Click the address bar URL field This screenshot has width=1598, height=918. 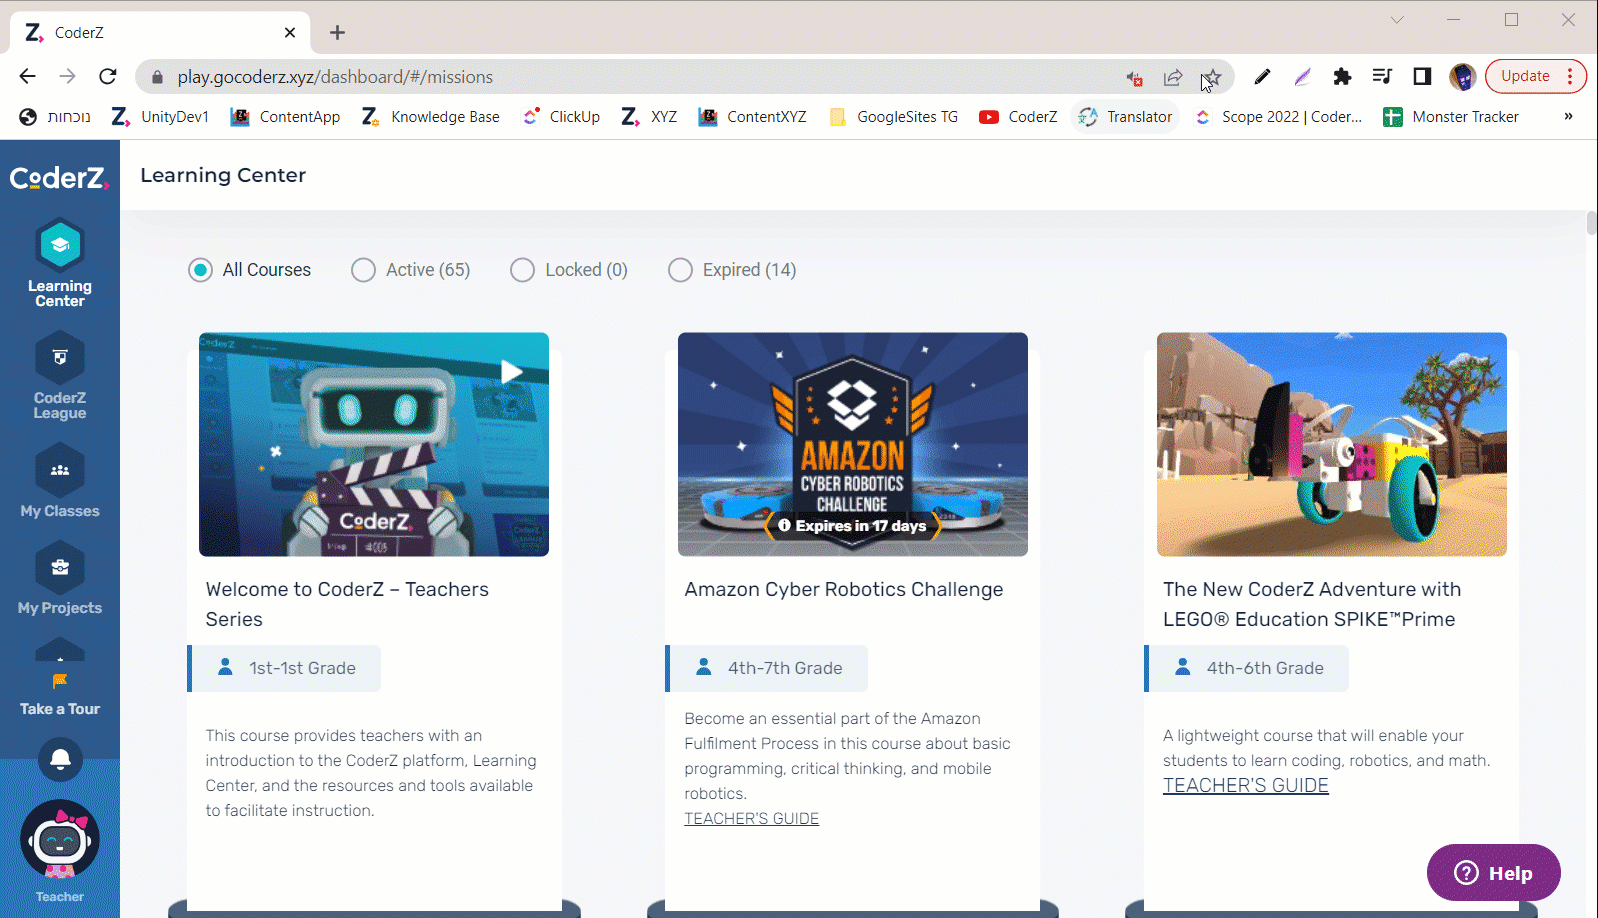(640, 77)
